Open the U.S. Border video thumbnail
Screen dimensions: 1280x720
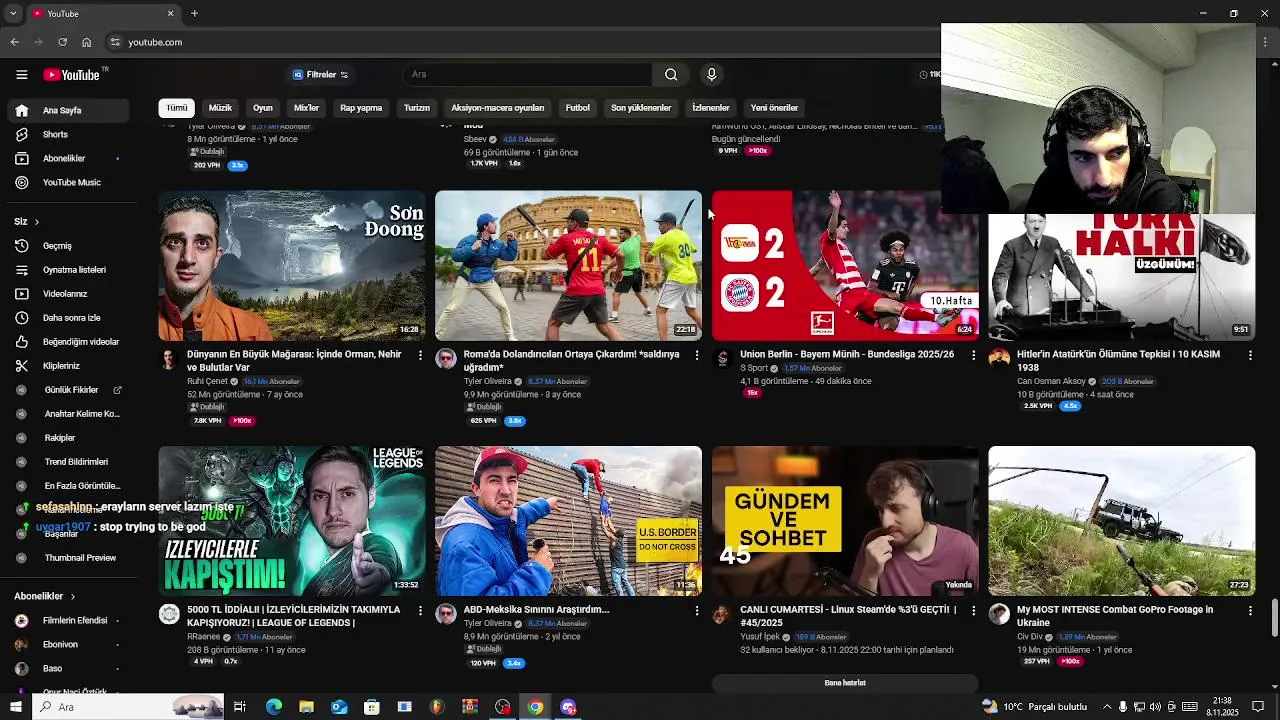pos(568,520)
